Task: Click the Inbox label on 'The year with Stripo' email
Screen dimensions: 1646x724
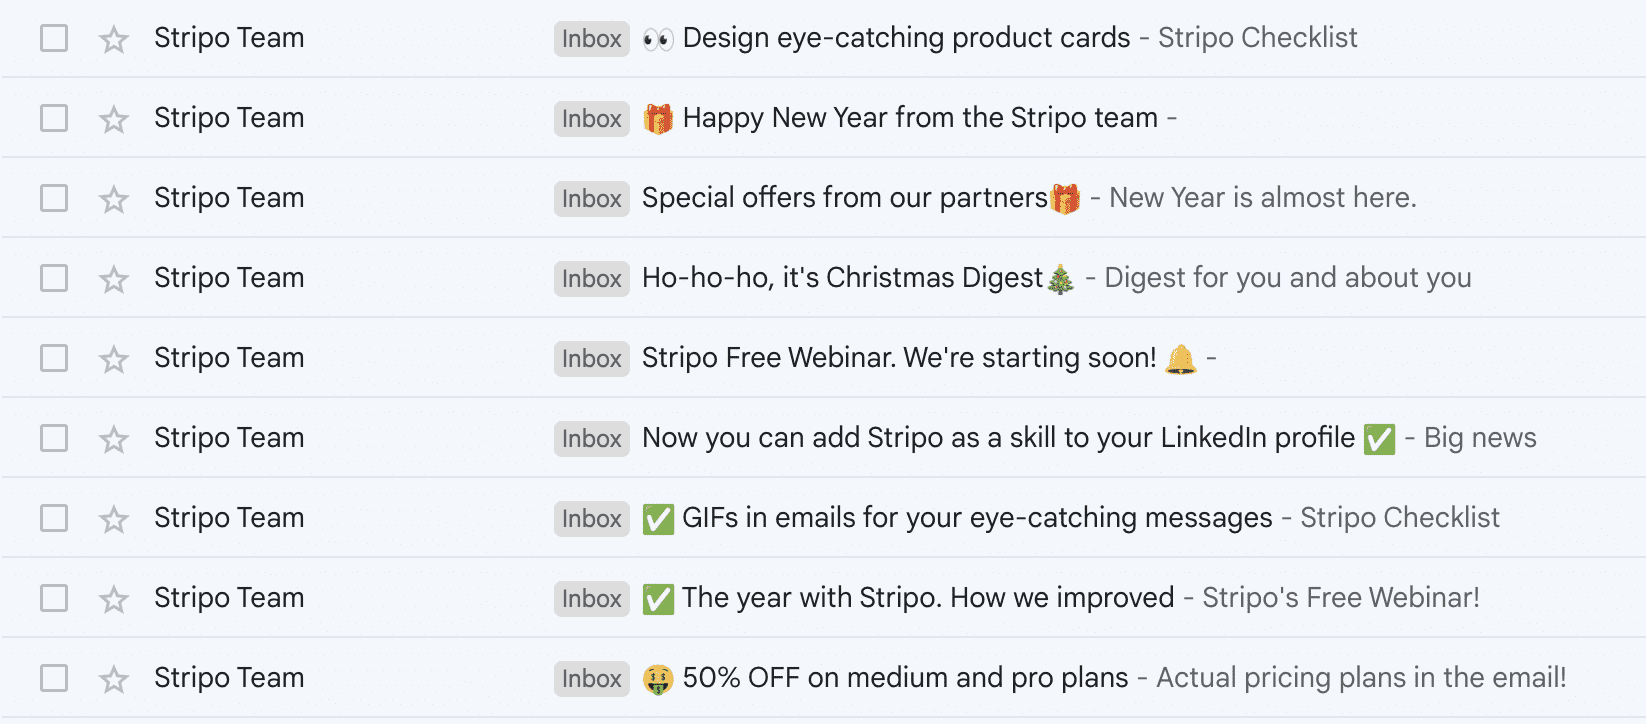Action: pyautogui.click(x=591, y=598)
